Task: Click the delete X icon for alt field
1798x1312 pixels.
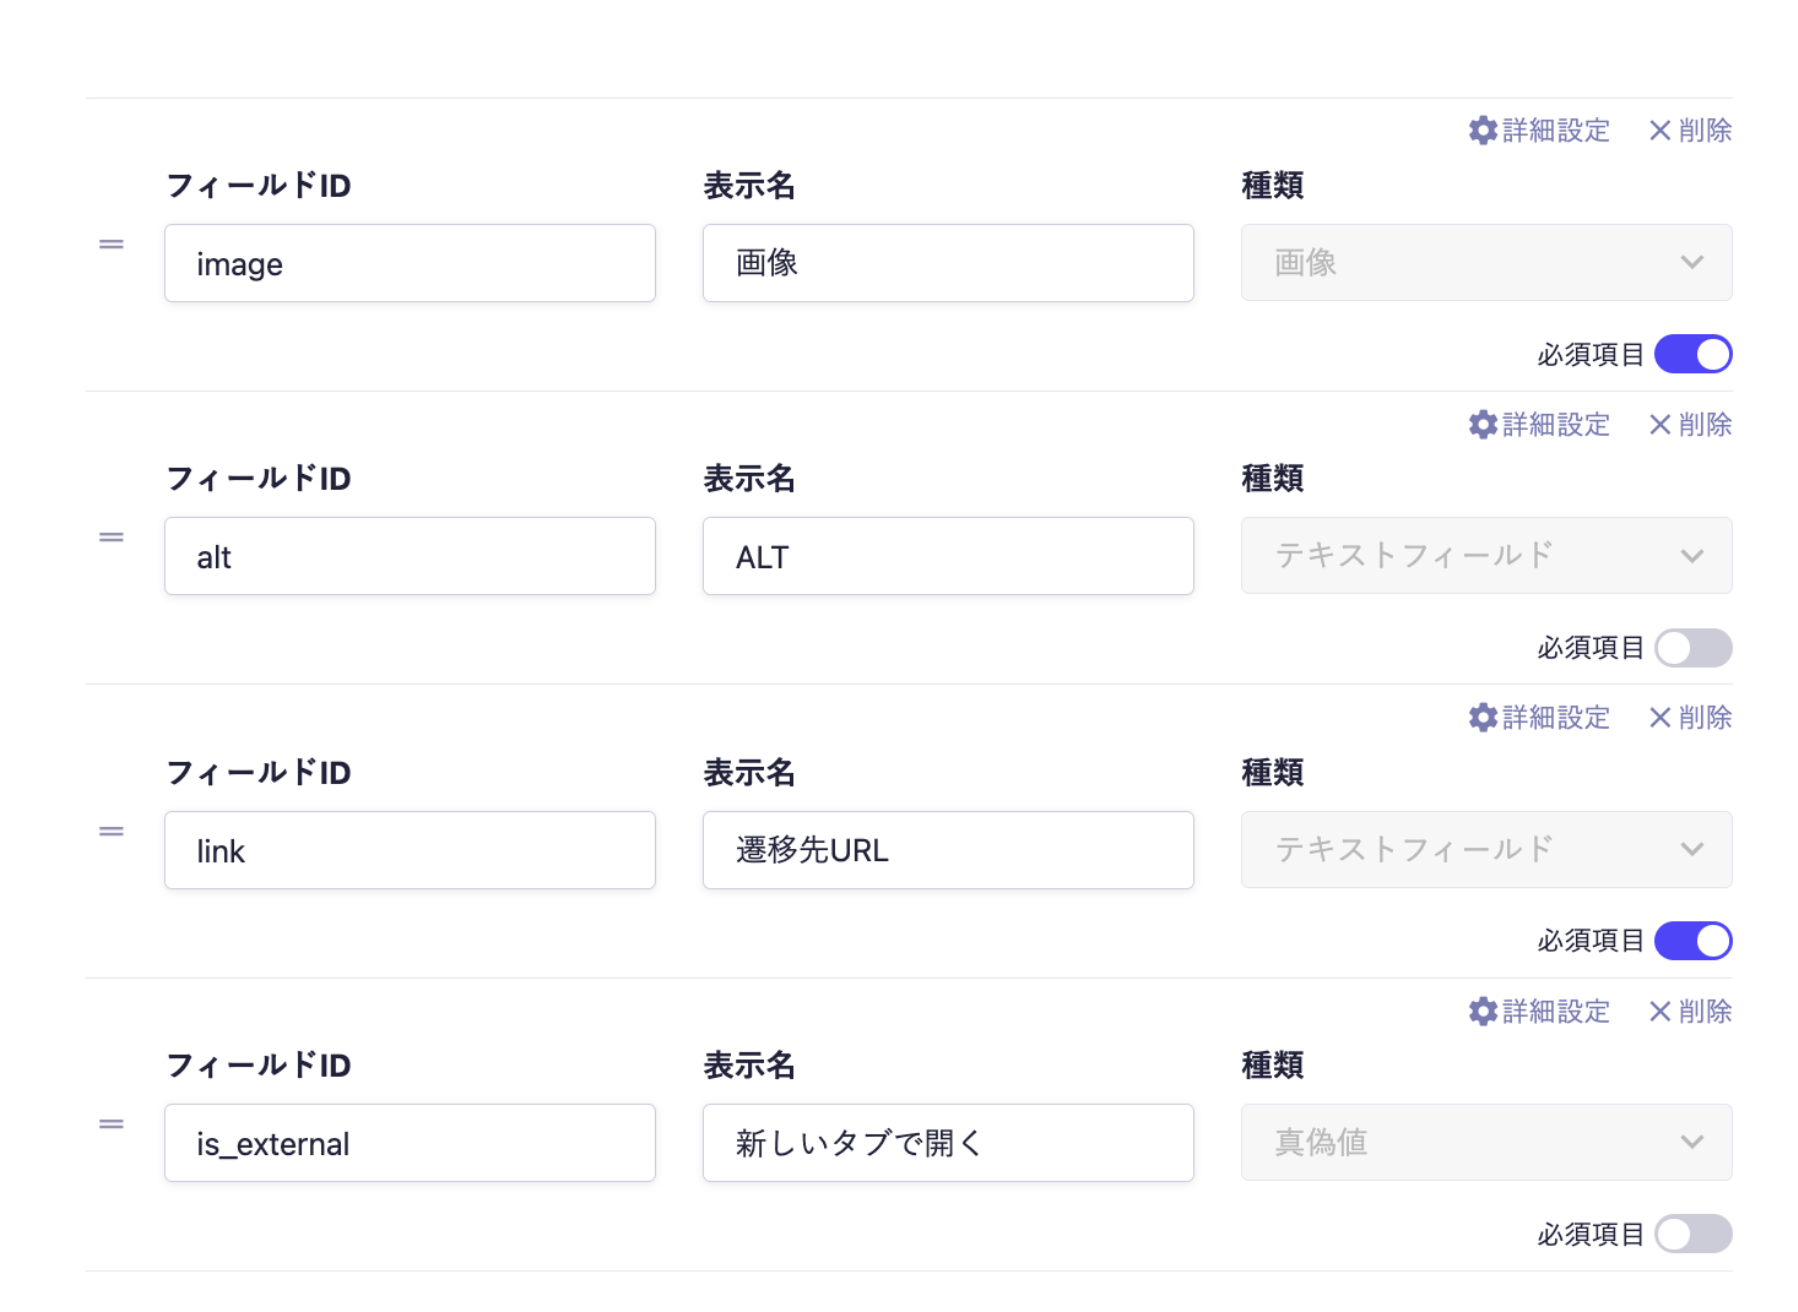Action: coord(1659,425)
